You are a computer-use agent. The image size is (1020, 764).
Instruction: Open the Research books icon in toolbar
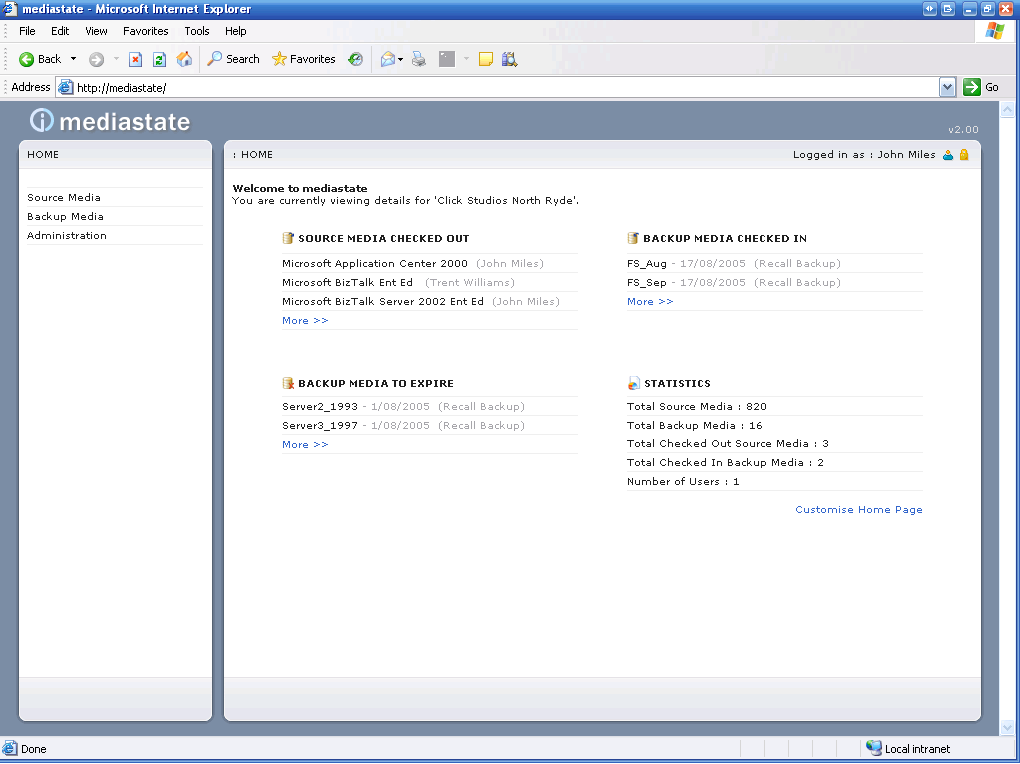(509, 59)
